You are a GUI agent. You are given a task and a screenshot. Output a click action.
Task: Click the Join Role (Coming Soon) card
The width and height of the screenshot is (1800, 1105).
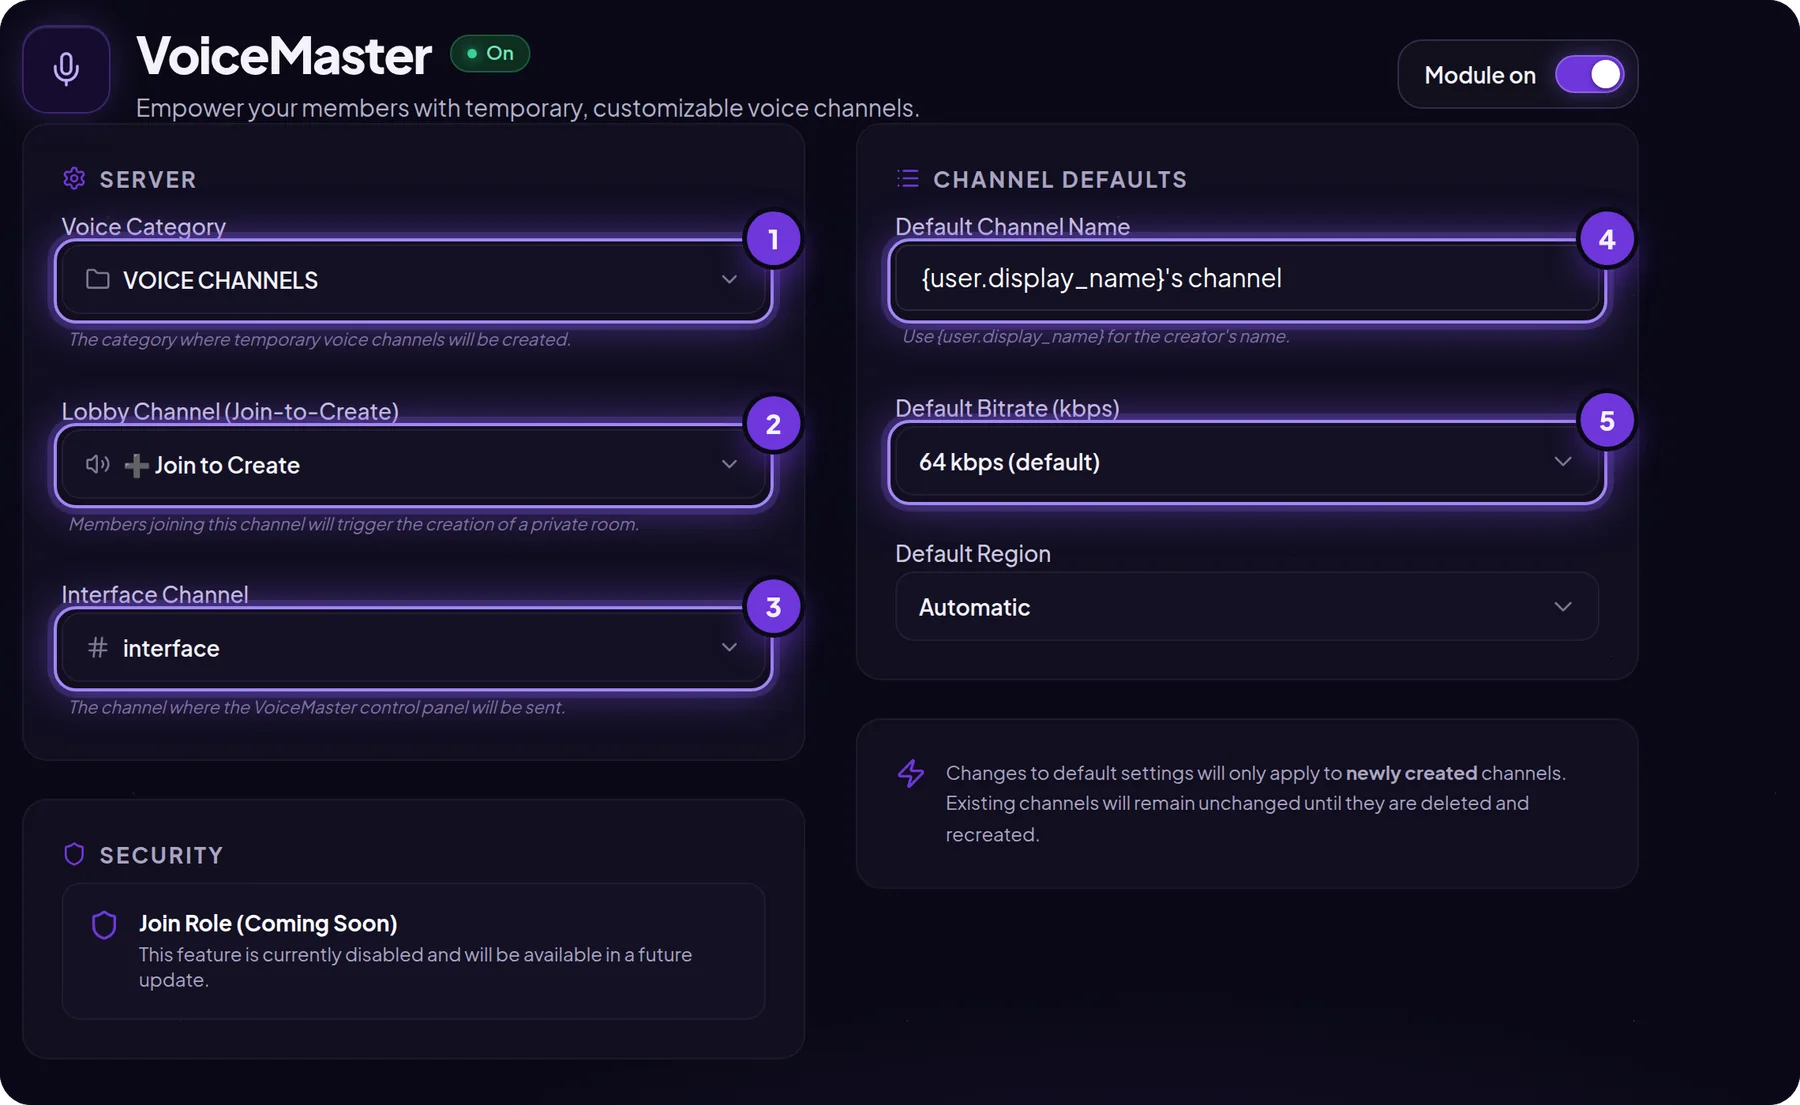point(413,951)
